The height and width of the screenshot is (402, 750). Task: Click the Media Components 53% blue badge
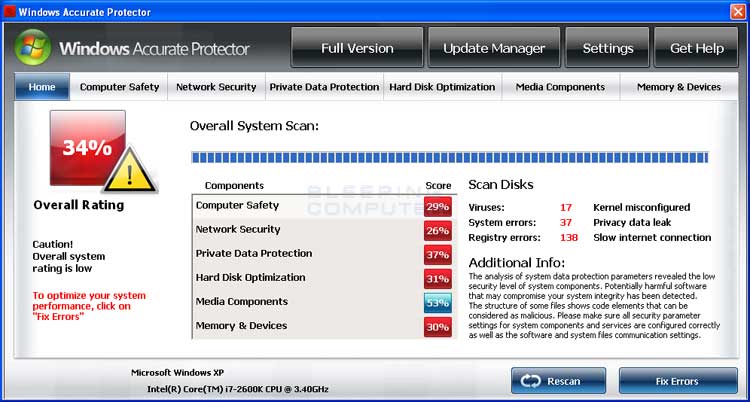(438, 303)
